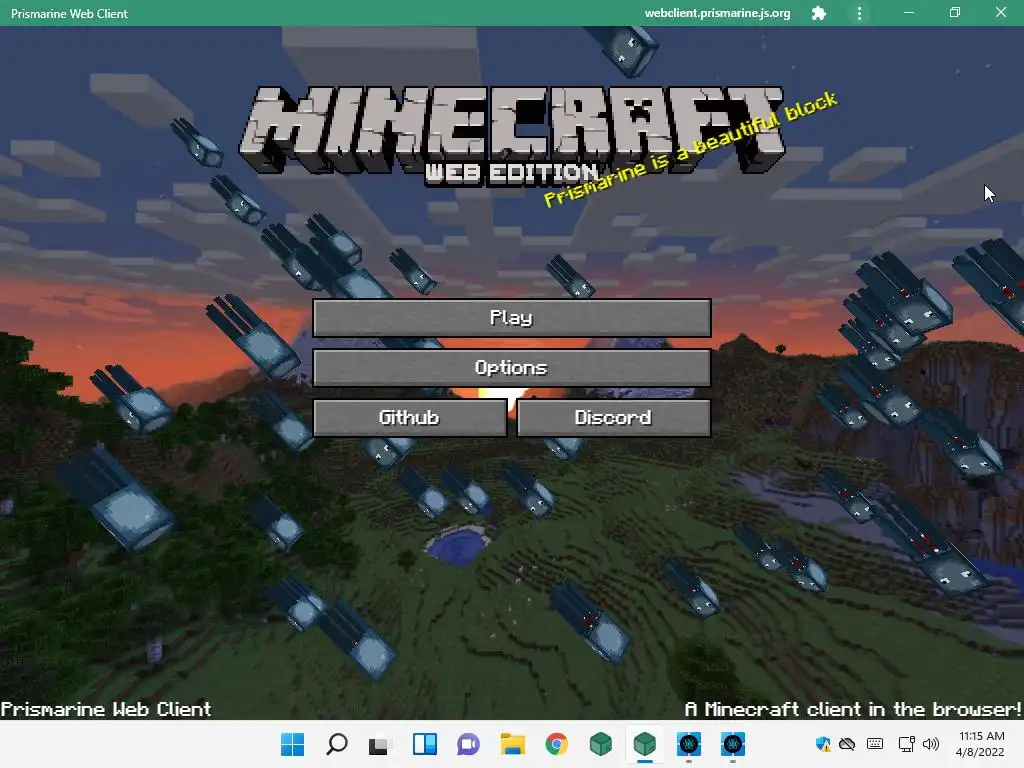Click the active Prismarine Web Client taskbar icon
The width and height of the screenshot is (1024, 768).
pyautogui.click(x=645, y=744)
